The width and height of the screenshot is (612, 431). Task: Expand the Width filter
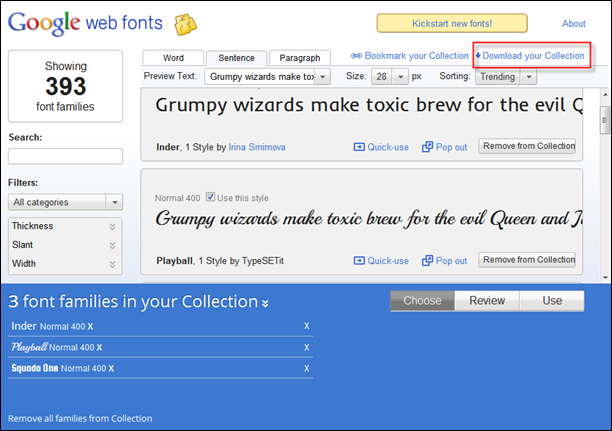(64, 264)
